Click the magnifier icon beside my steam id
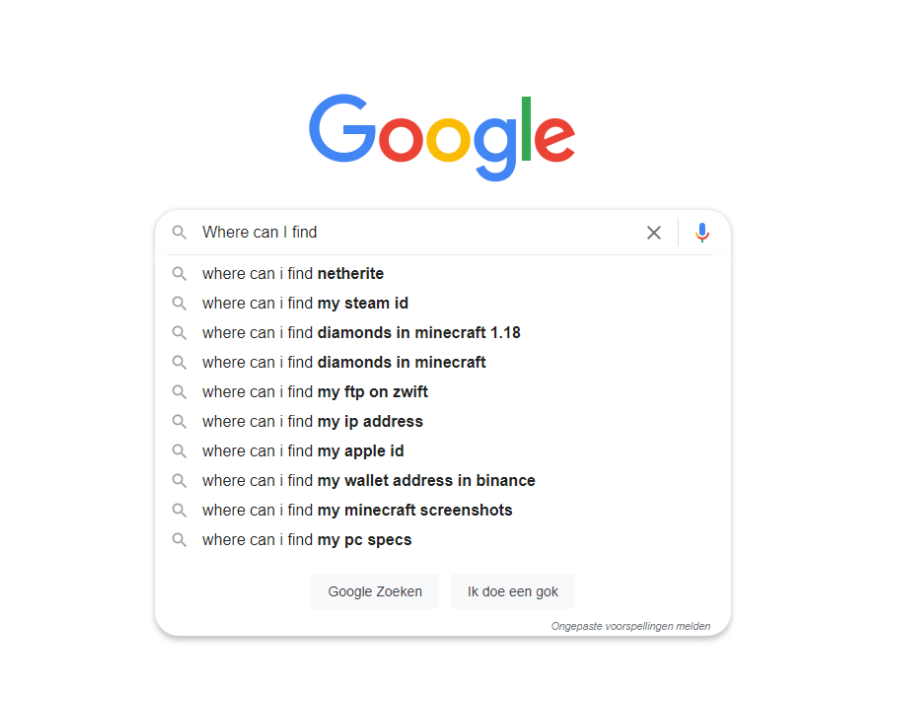Viewport: 910px width, 723px height. tap(179, 303)
